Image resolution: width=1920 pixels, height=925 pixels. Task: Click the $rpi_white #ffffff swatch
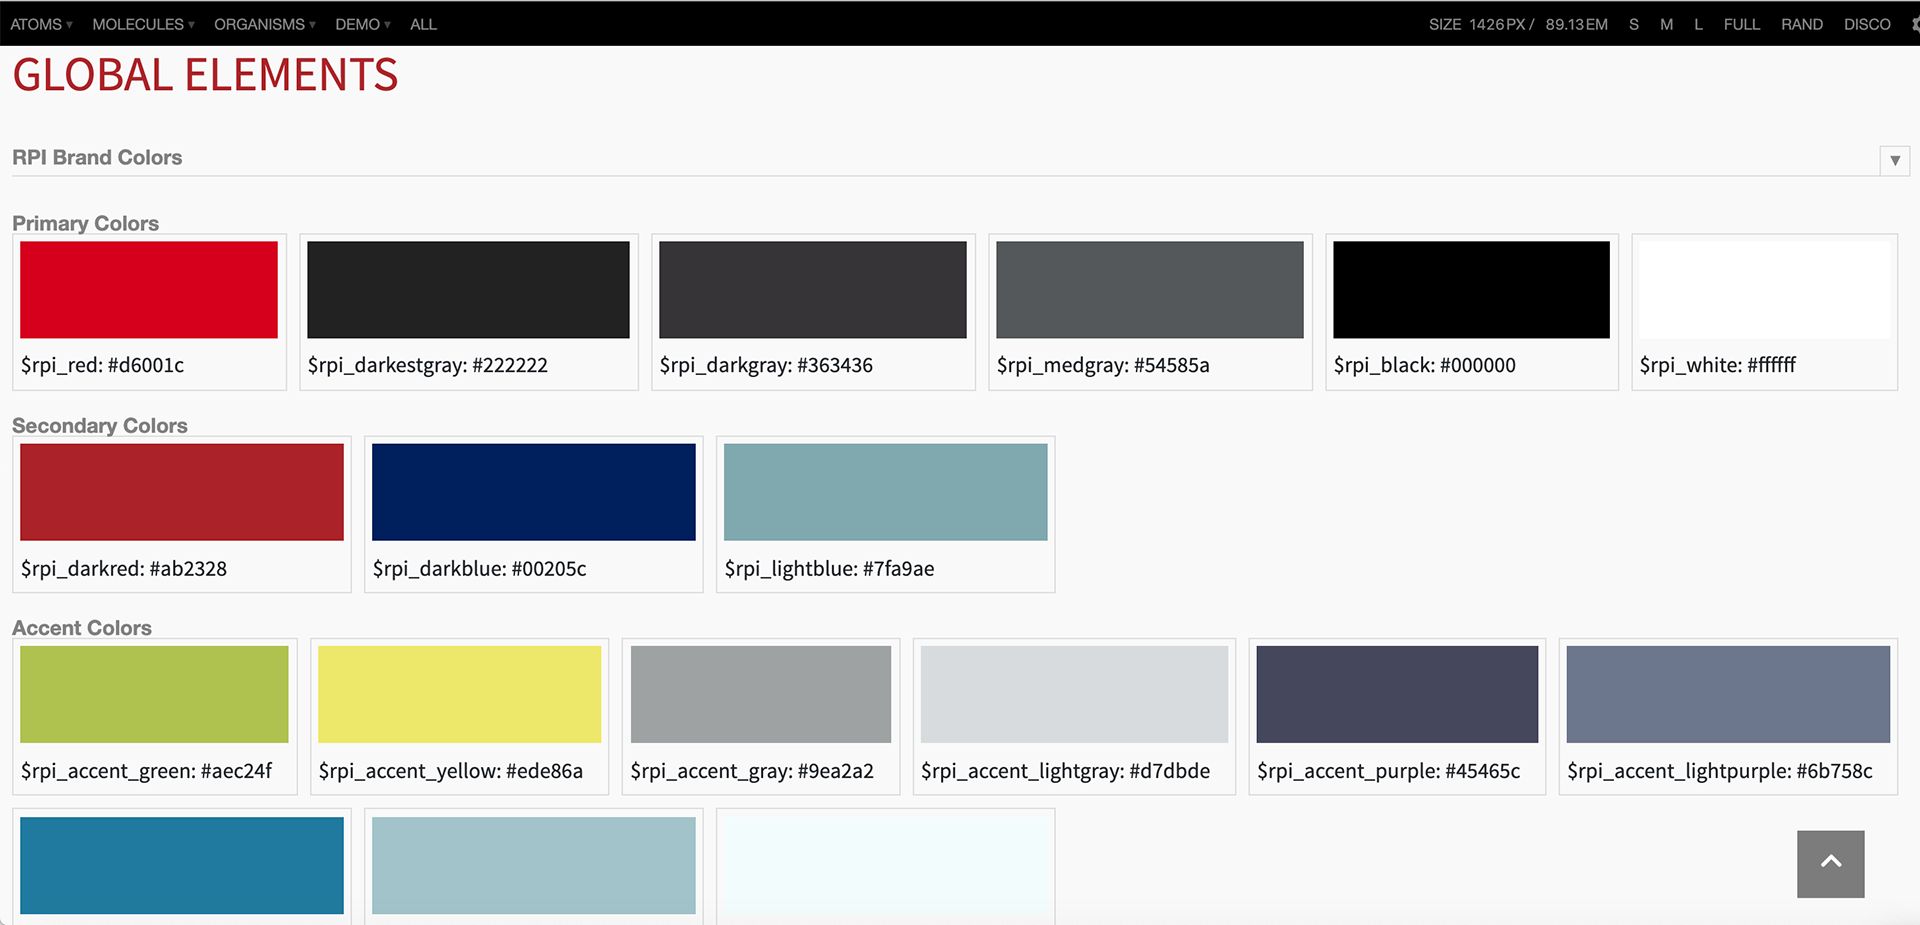coord(1765,290)
